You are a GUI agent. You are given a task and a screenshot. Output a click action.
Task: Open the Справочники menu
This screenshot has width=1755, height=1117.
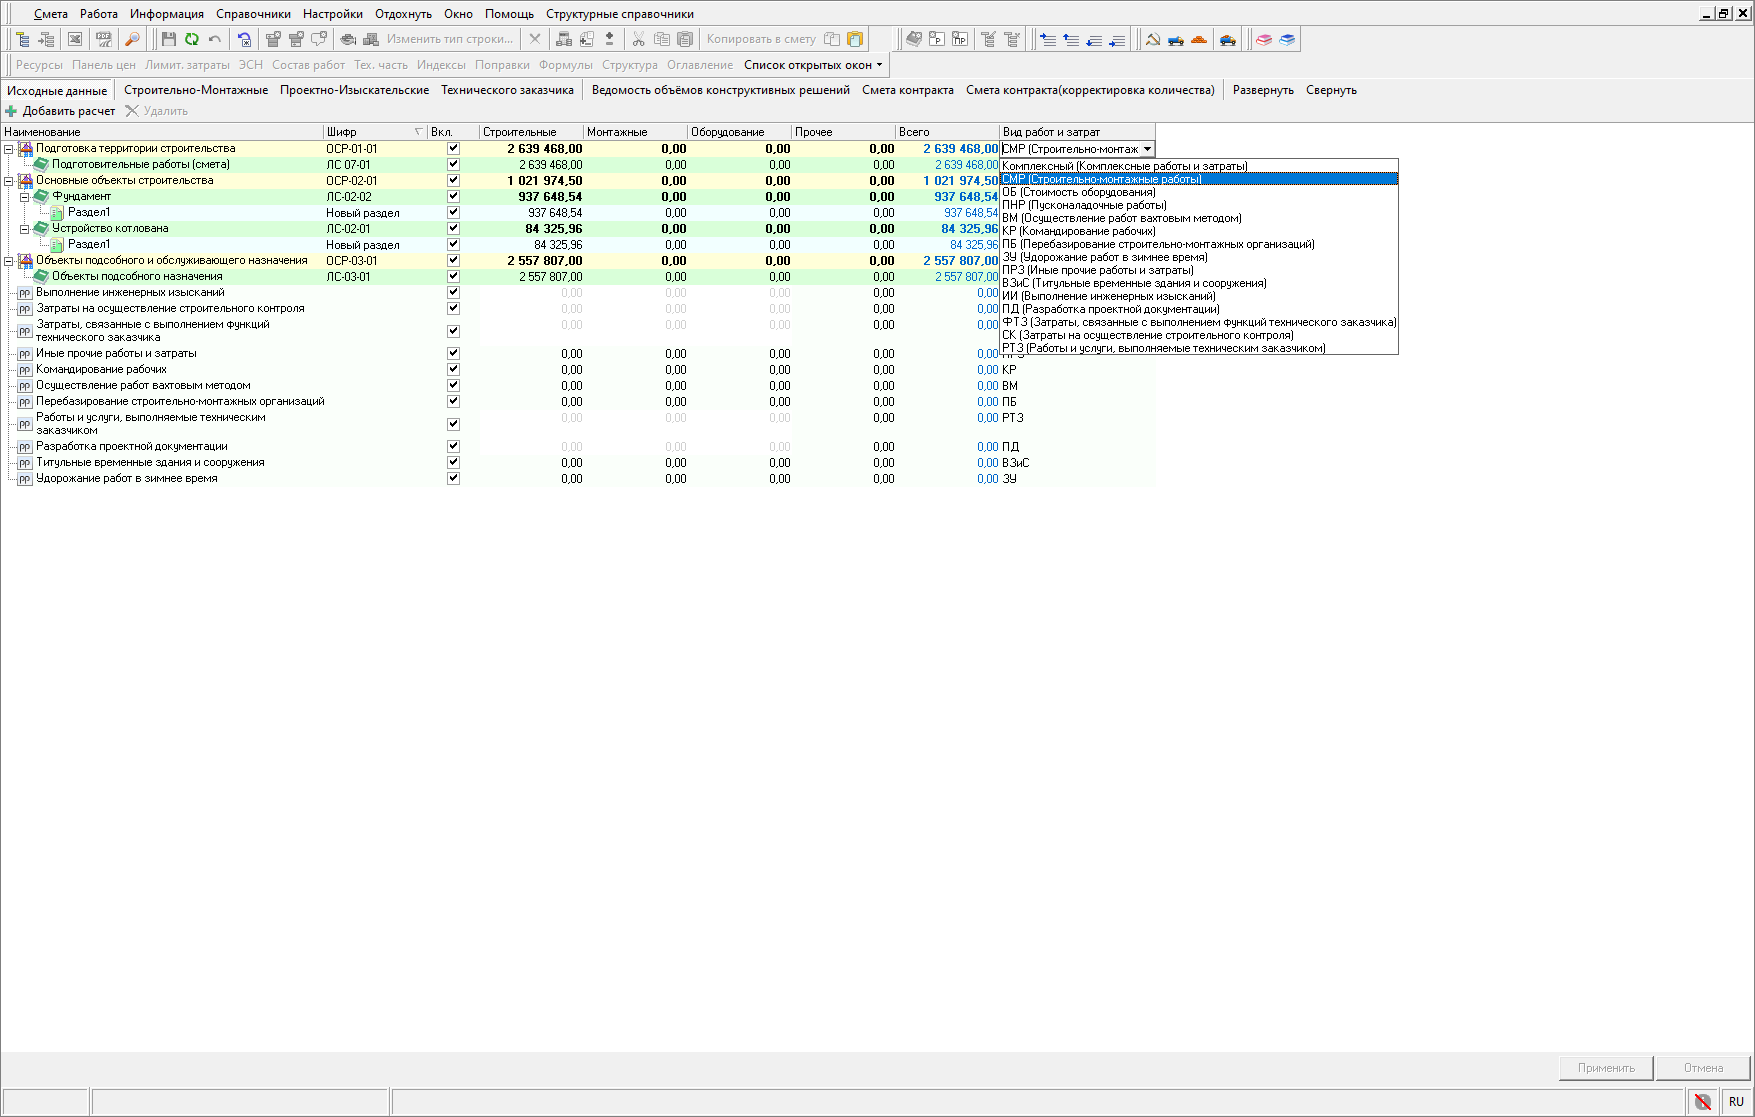tap(253, 14)
